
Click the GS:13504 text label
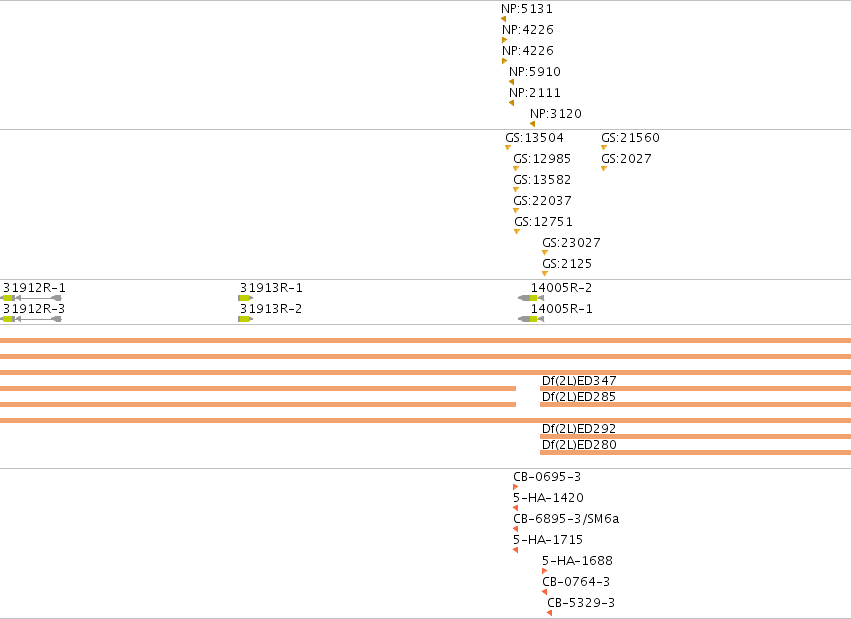(x=535, y=138)
